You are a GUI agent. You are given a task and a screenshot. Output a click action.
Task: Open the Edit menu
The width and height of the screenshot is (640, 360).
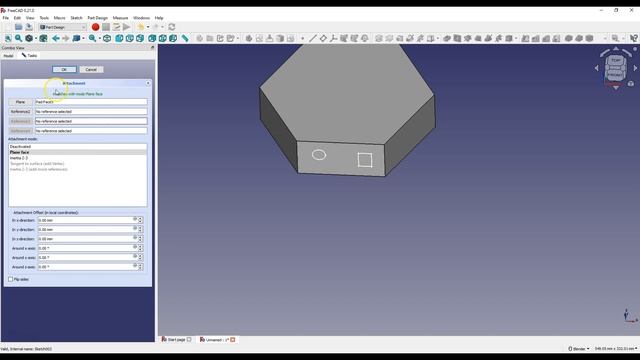click(x=17, y=18)
